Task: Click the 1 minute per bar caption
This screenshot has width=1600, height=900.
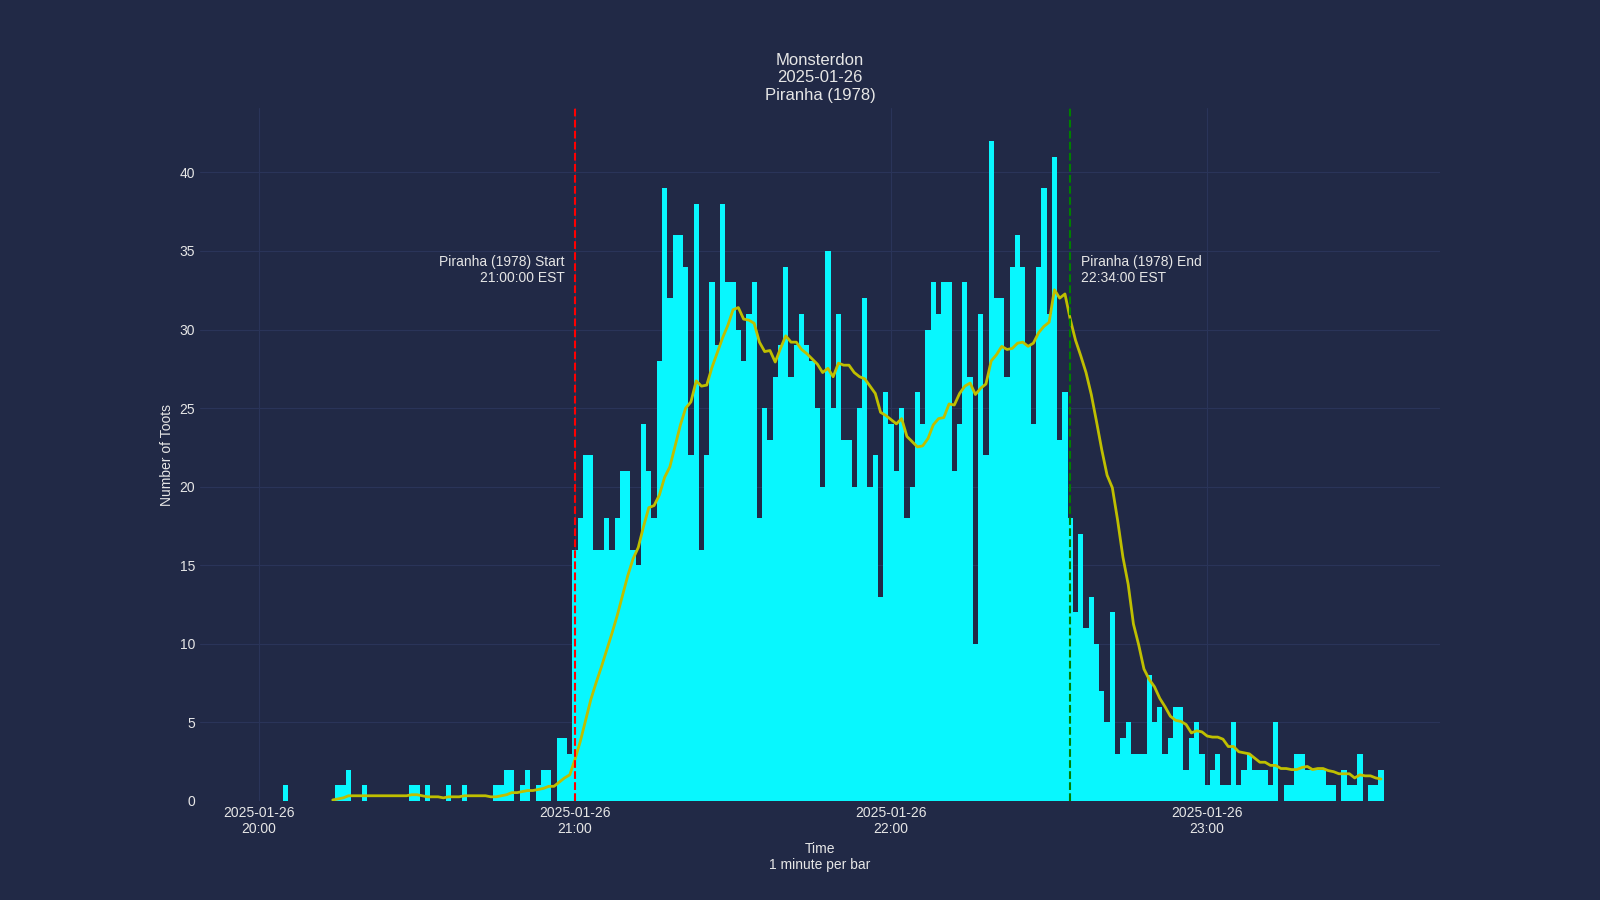Action: click(x=819, y=864)
